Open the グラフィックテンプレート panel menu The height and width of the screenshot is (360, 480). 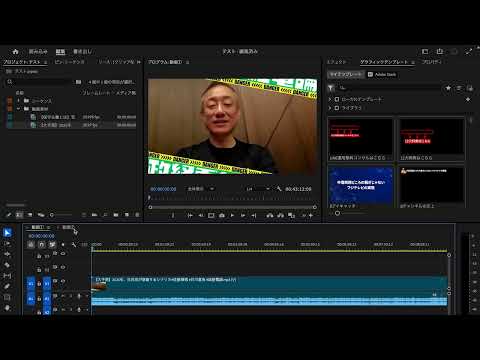tap(413, 62)
